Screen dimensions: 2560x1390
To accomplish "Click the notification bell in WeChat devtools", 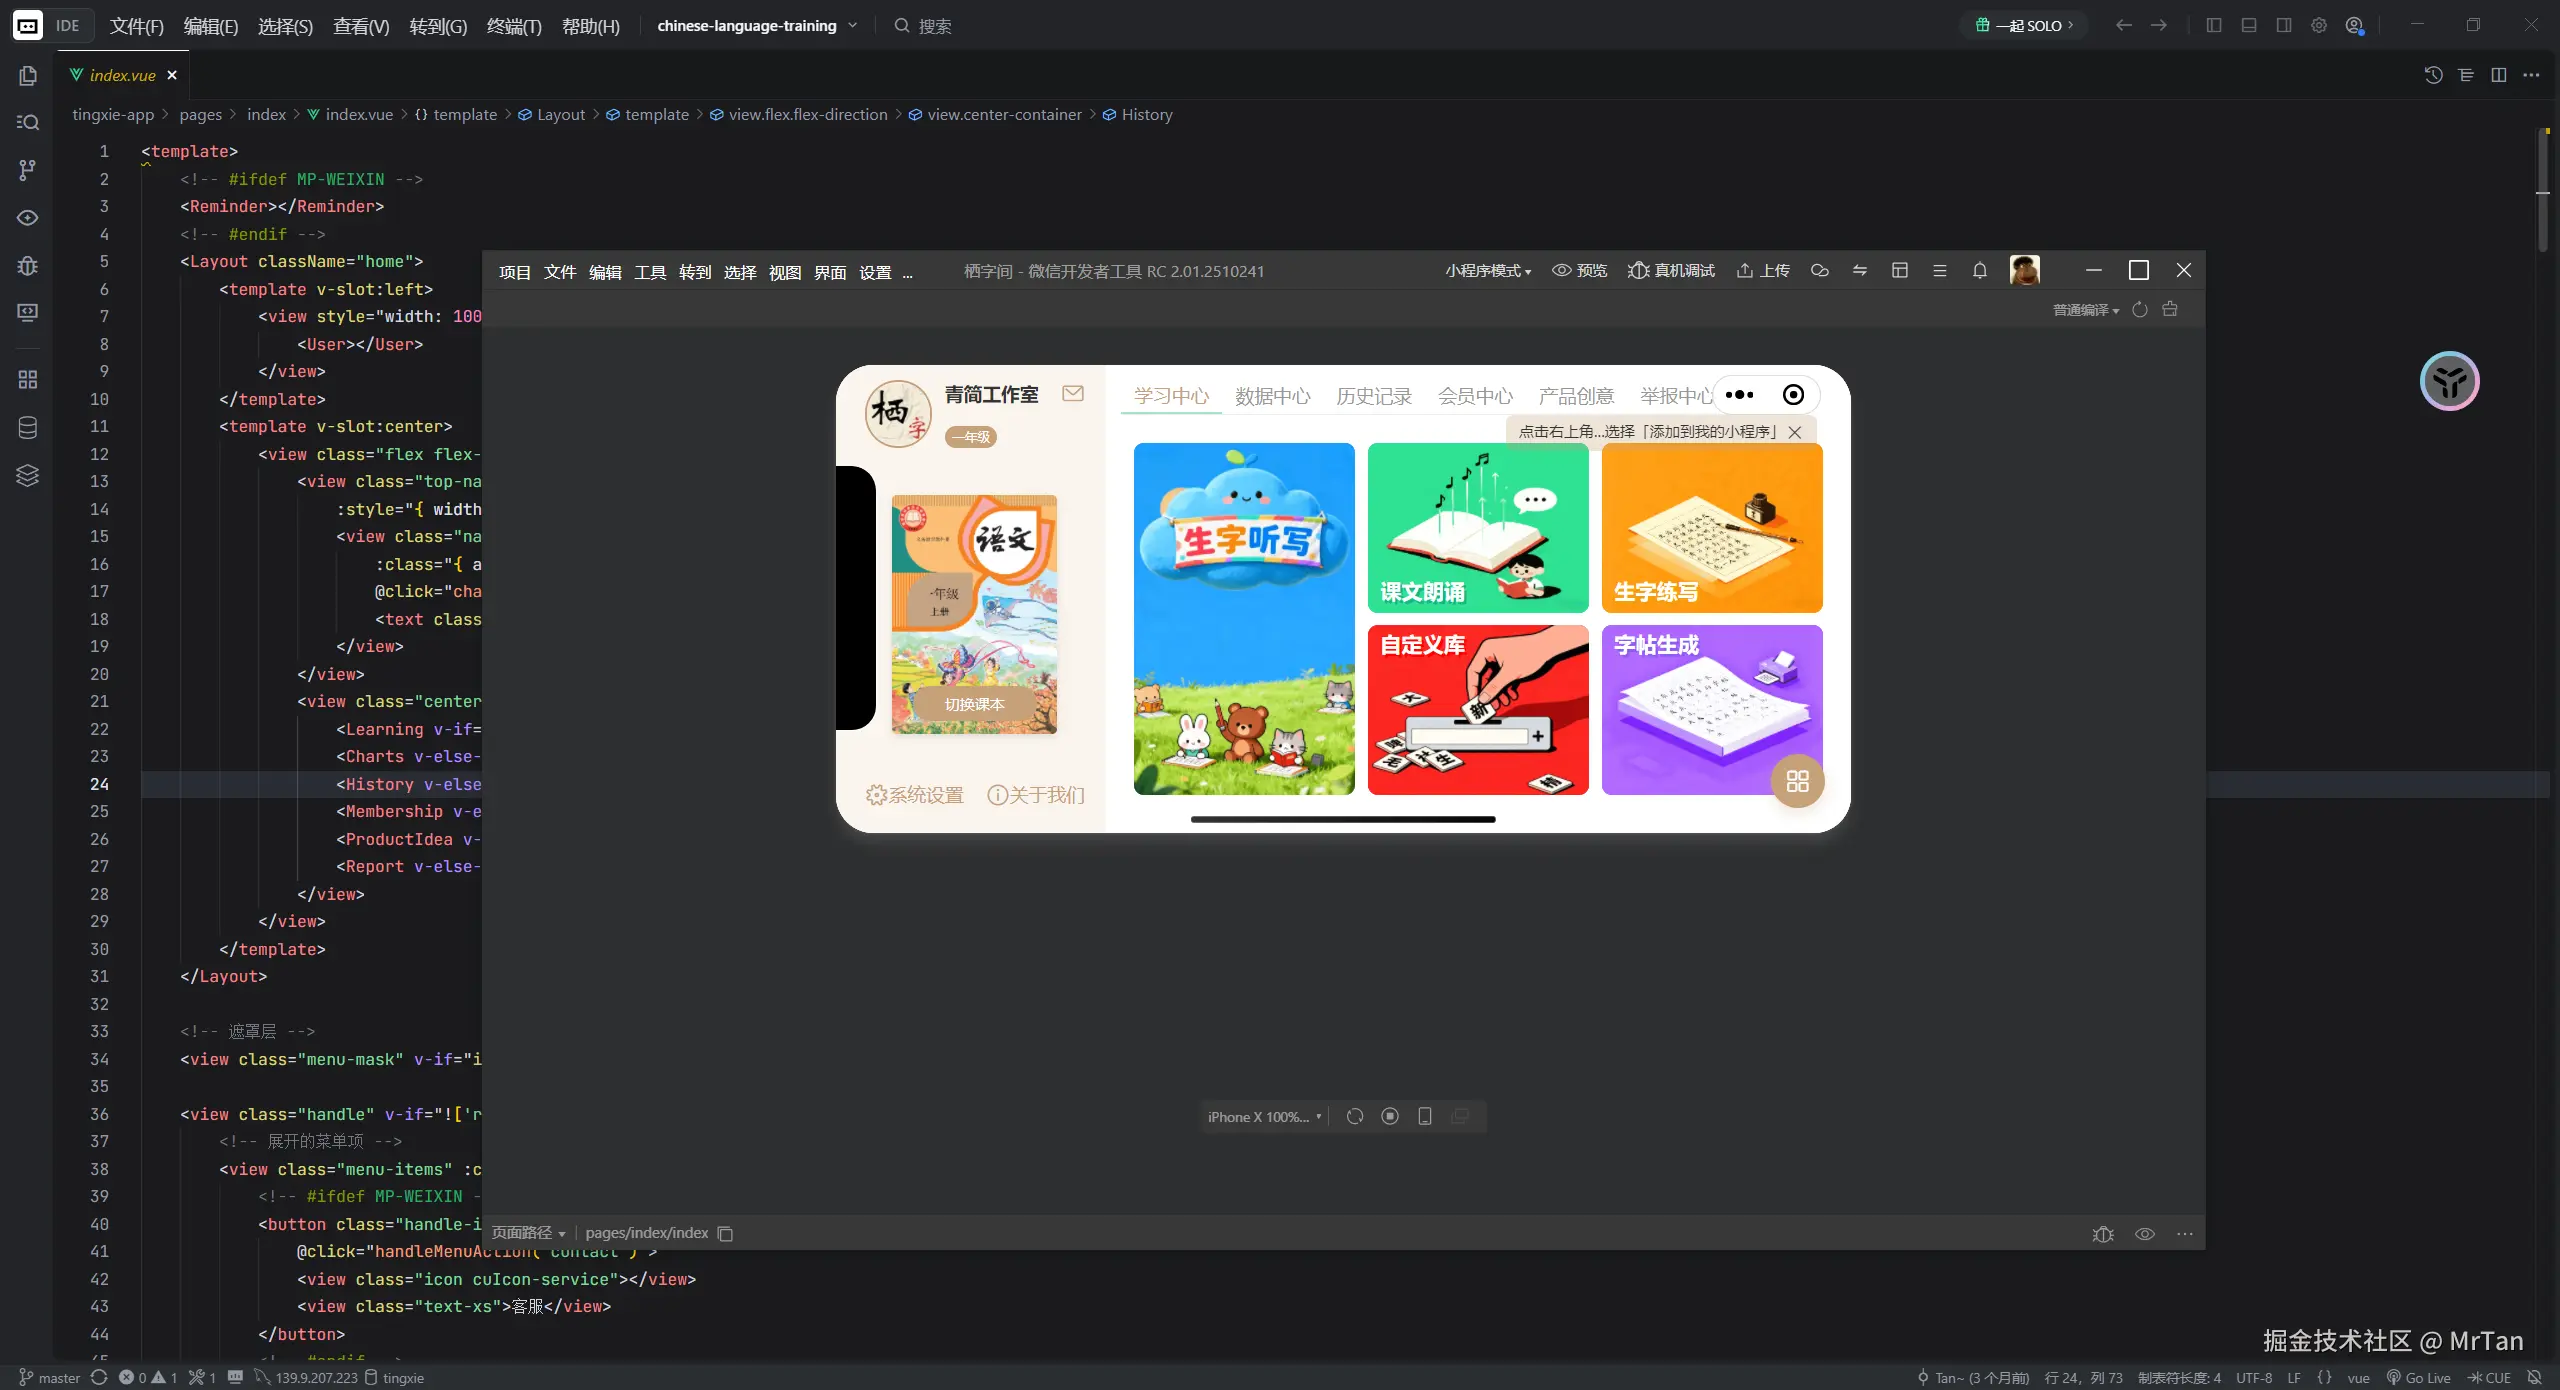I will (1979, 271).
